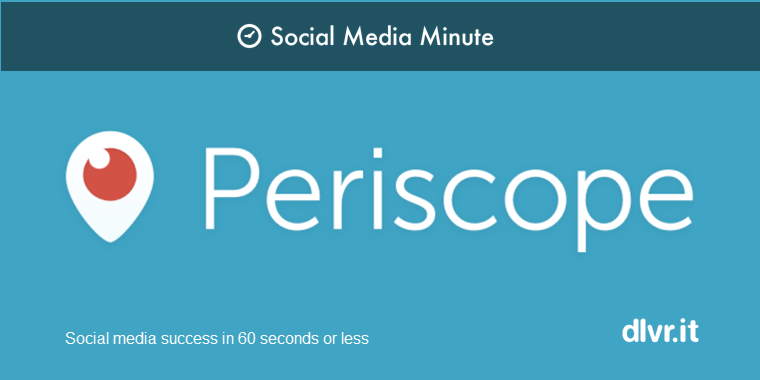Click the final letter e in Periscope

tap(665, 199)
